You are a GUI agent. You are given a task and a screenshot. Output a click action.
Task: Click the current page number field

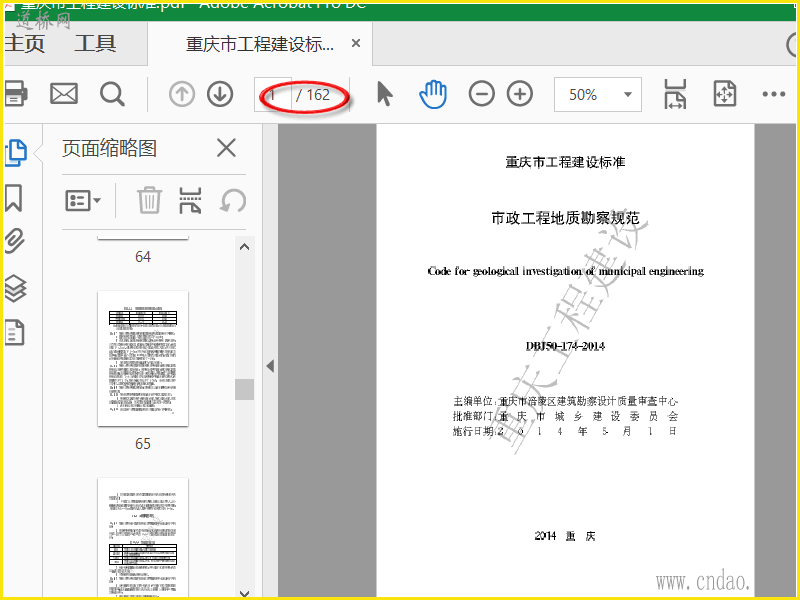pos(273,94)
